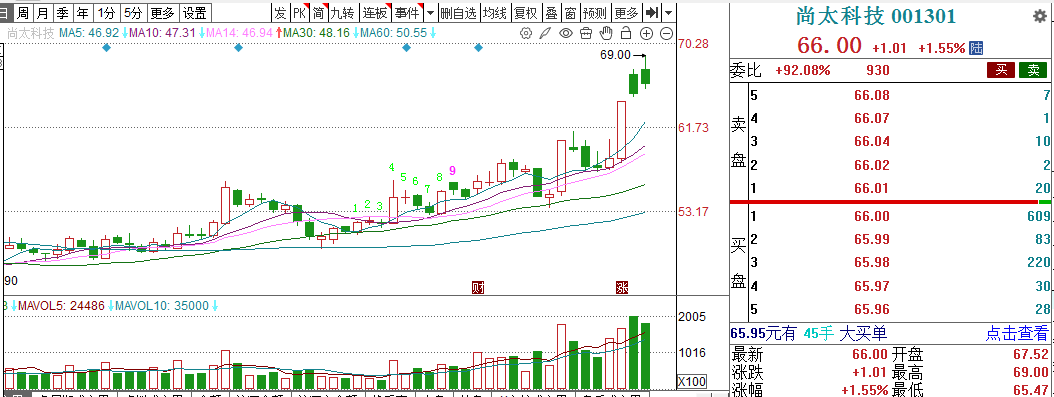This screenshot has width=1054, height=397.
Task: Click the 预测 forecast button
Action: [595, 12]
